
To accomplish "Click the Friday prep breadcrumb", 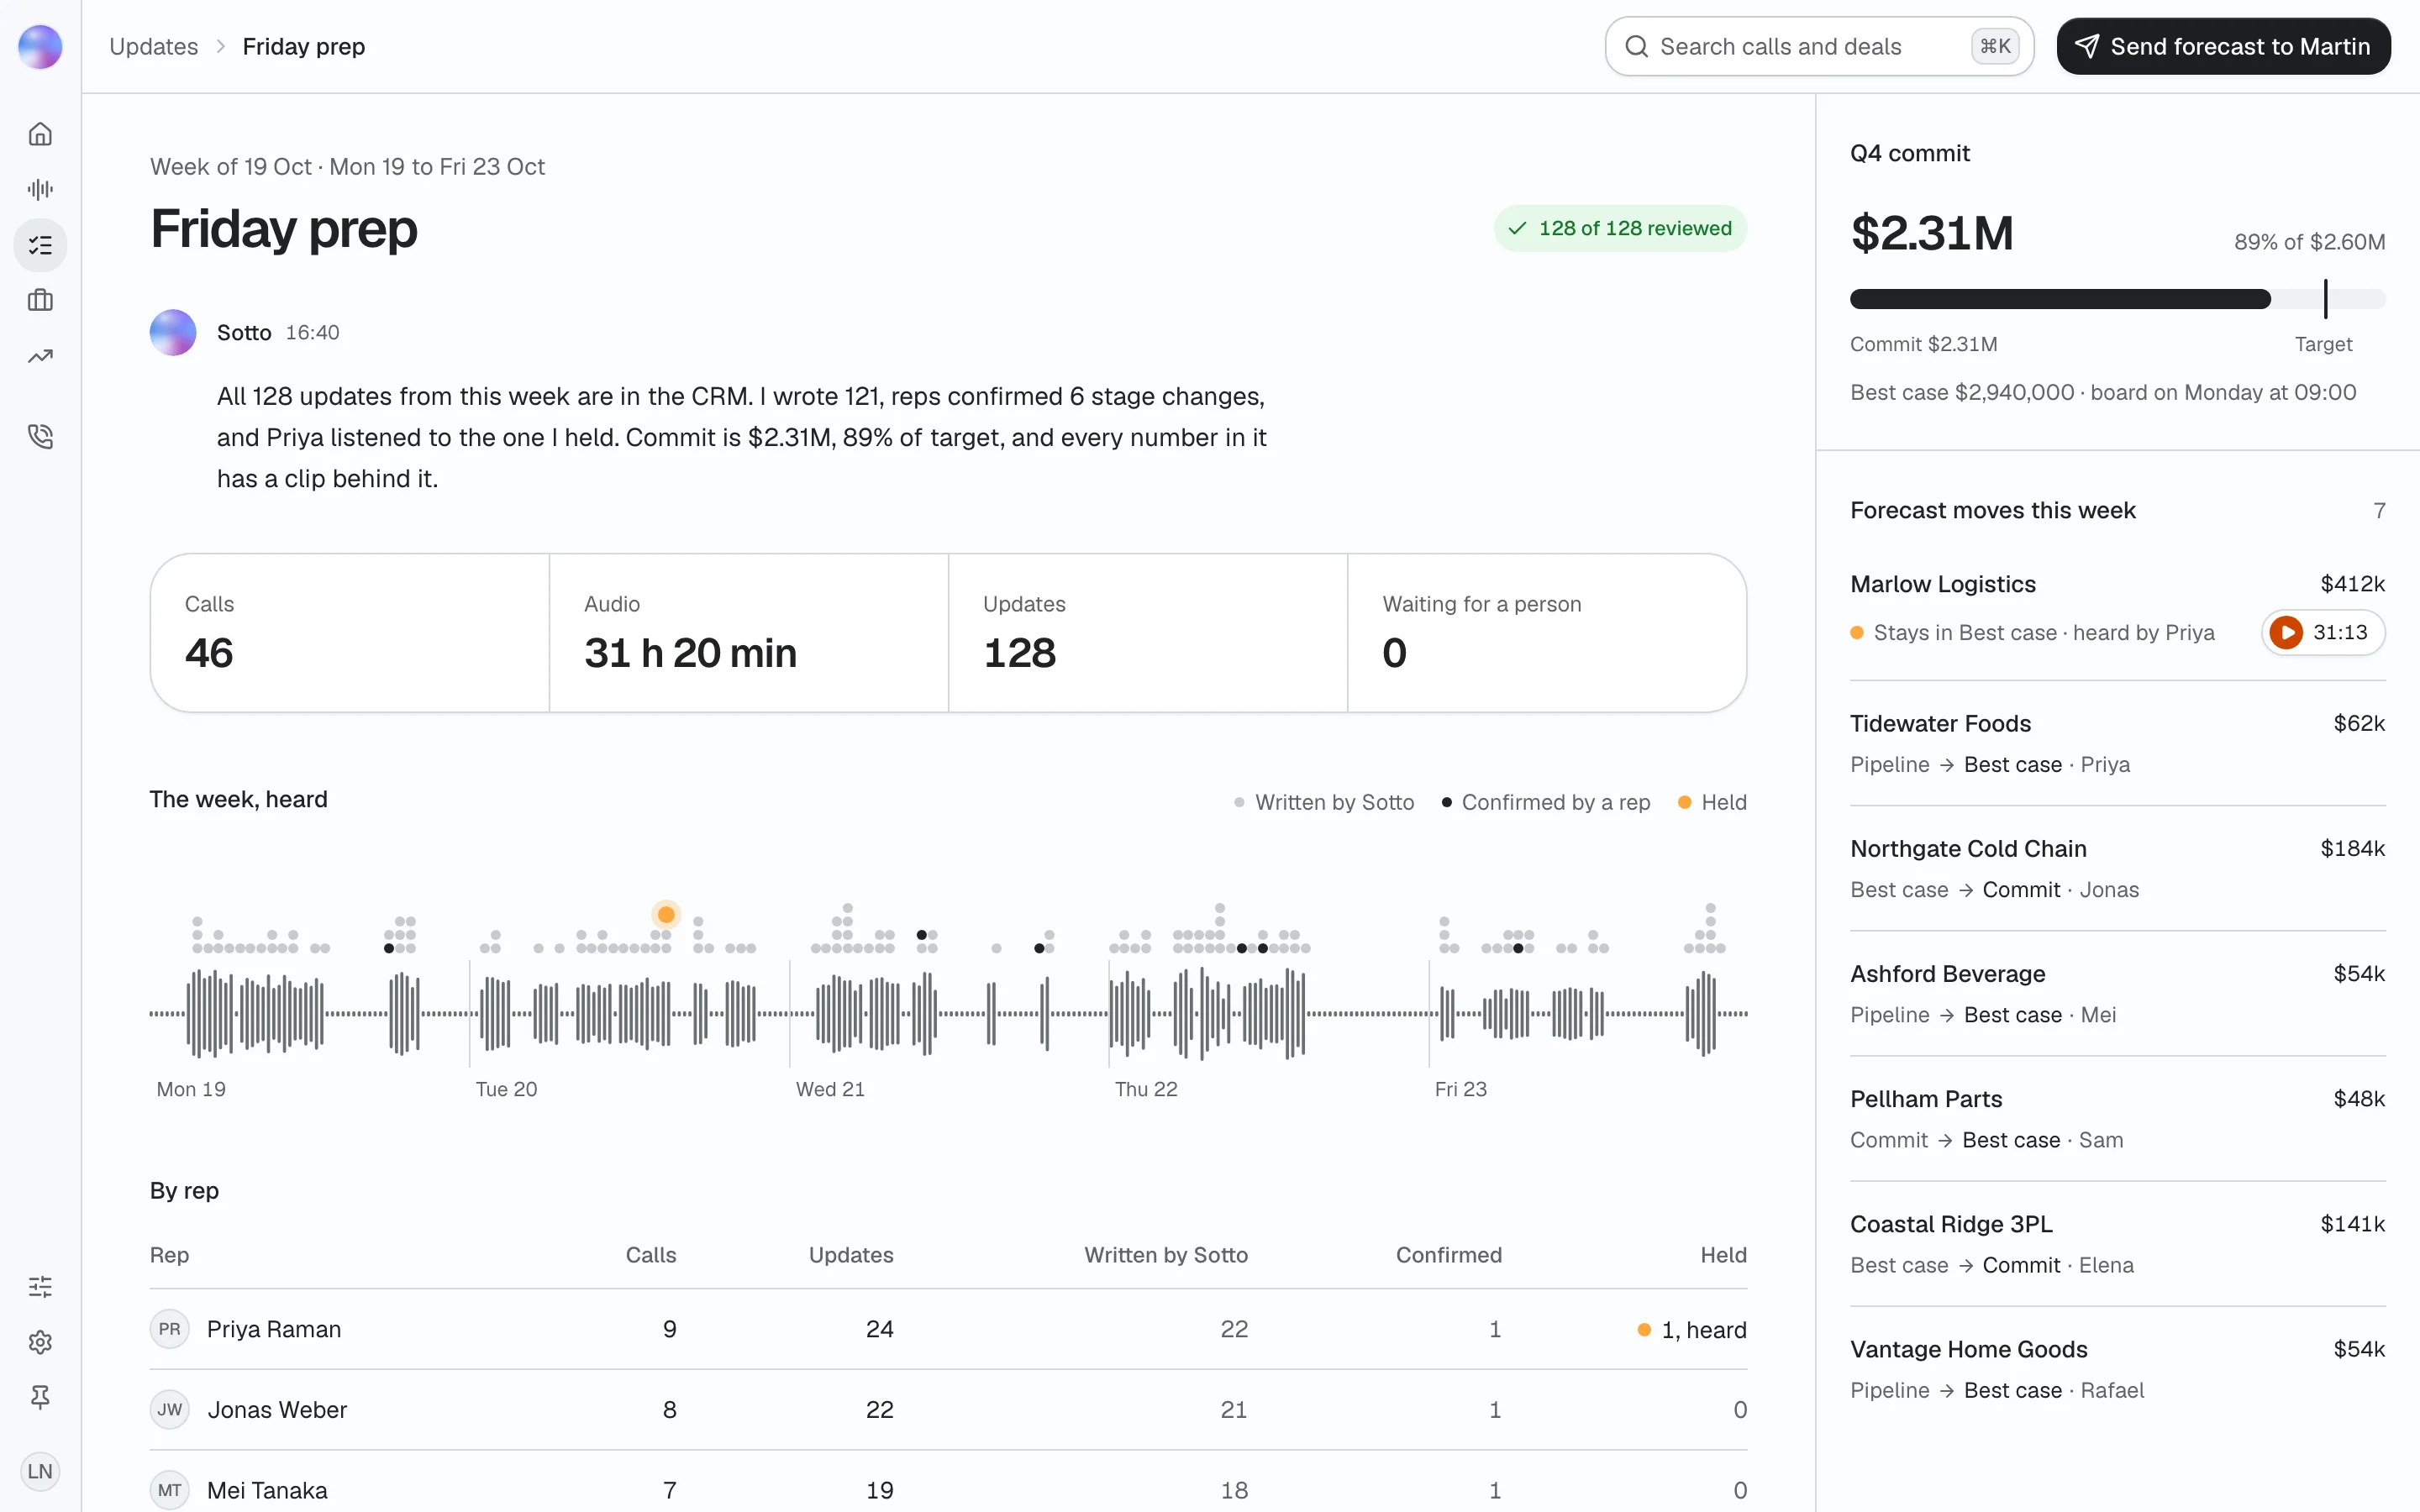I will pos(304,46).
